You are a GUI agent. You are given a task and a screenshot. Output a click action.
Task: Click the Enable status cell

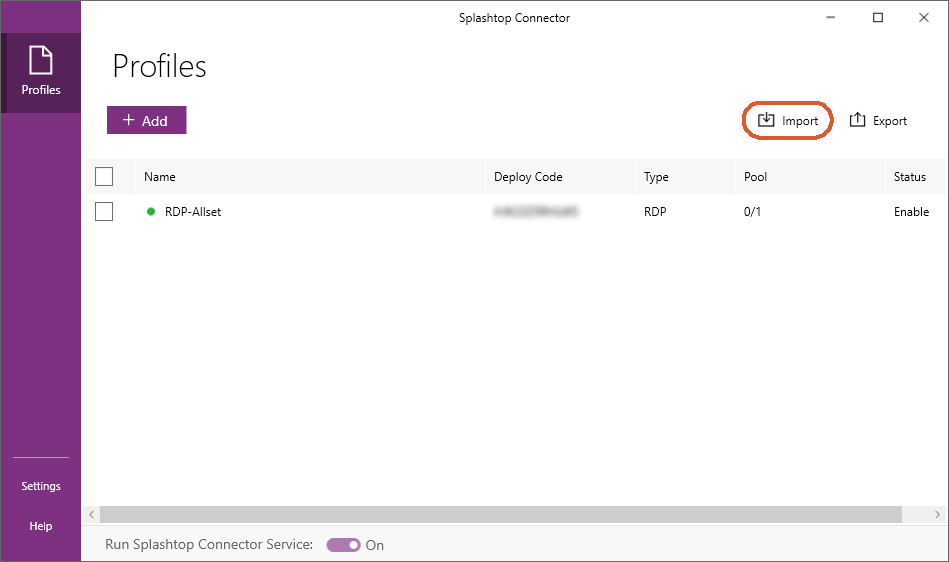pyautogui.click(x=911, y=212)
